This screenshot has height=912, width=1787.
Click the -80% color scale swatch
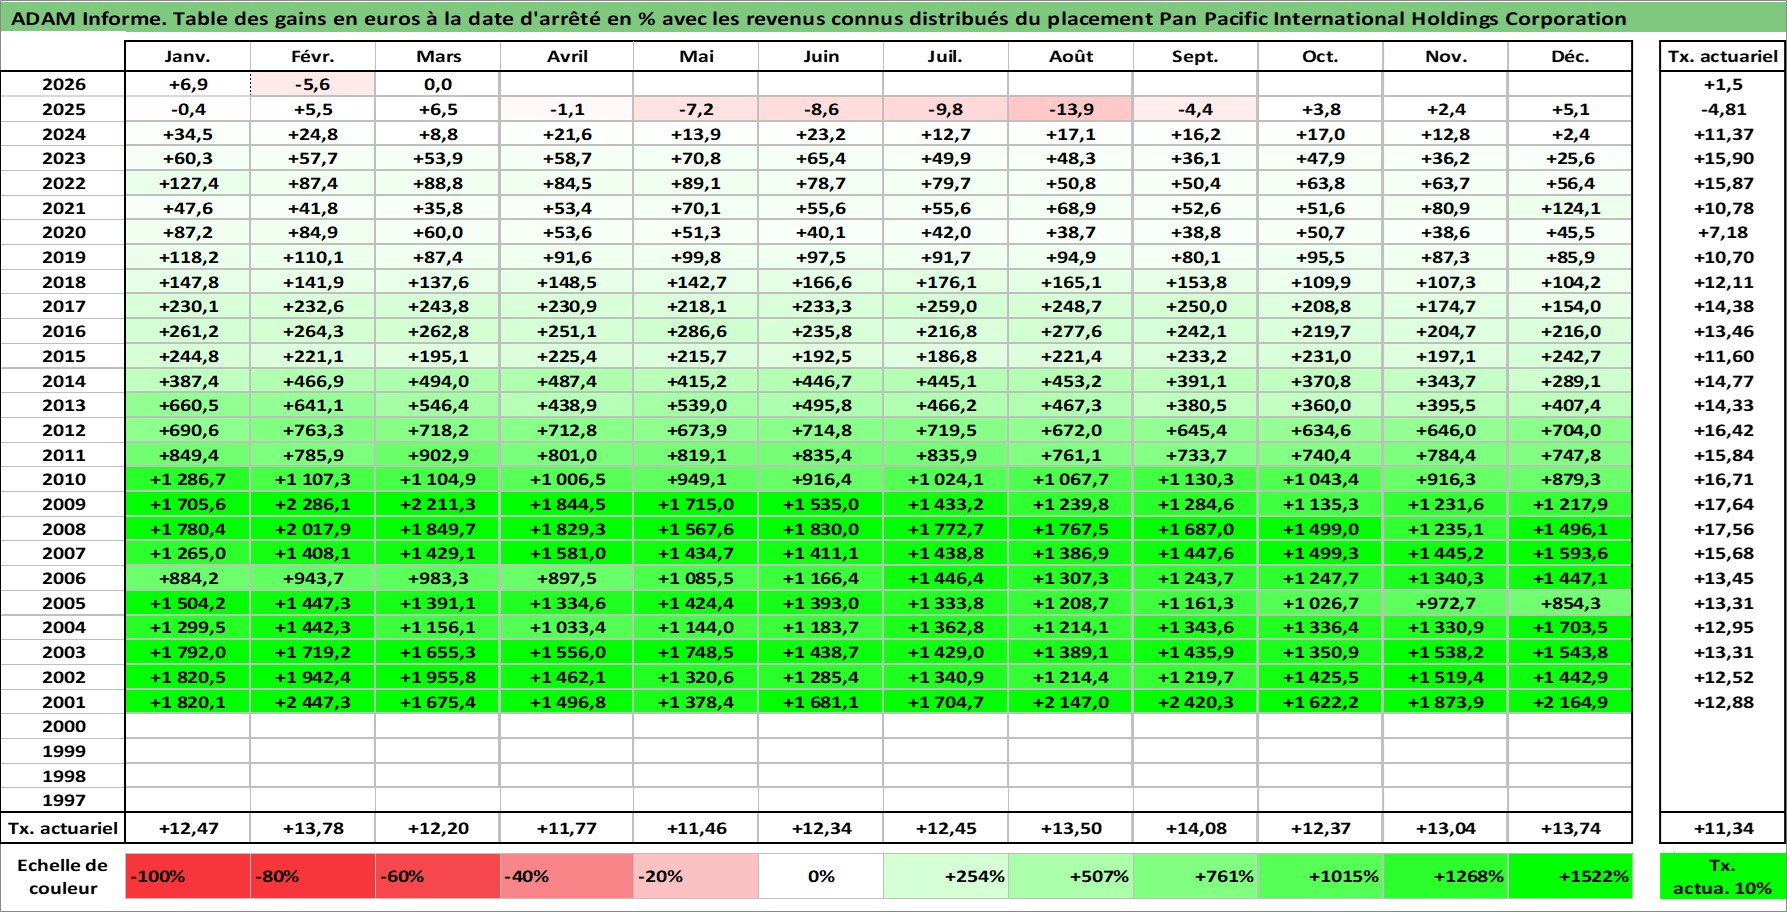(313, 876)
